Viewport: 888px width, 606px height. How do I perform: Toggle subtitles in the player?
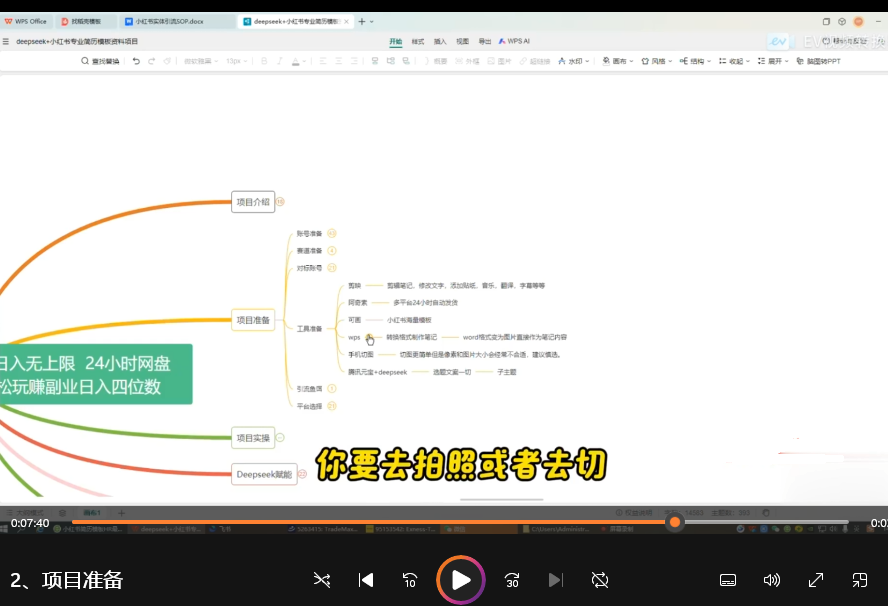[728, 580]
